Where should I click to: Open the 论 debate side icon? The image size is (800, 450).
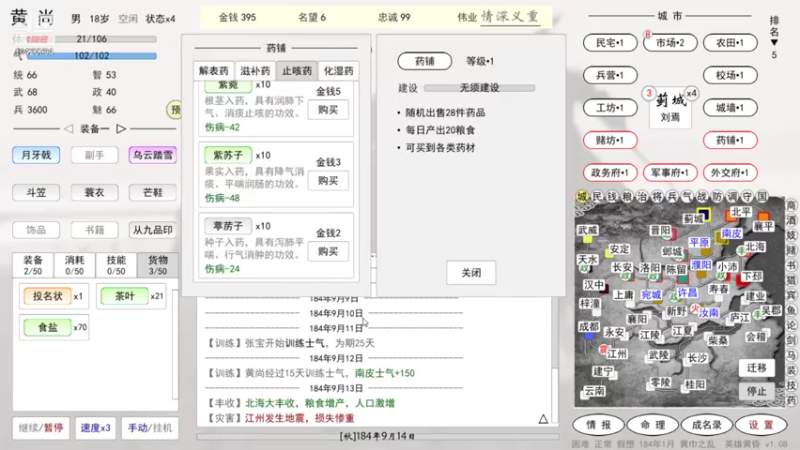pos(791,325)
